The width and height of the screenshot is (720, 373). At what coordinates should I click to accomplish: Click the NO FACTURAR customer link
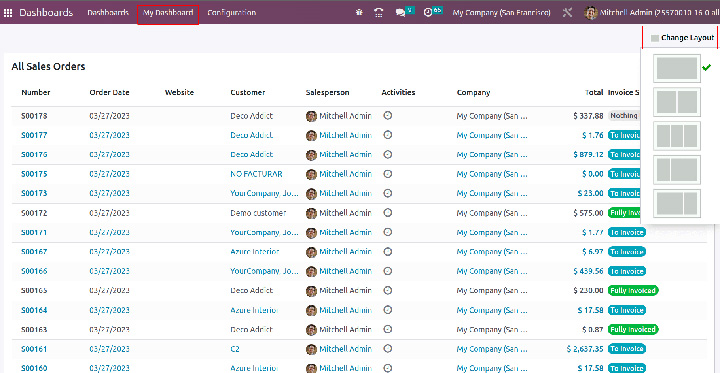tap(256, 174)
